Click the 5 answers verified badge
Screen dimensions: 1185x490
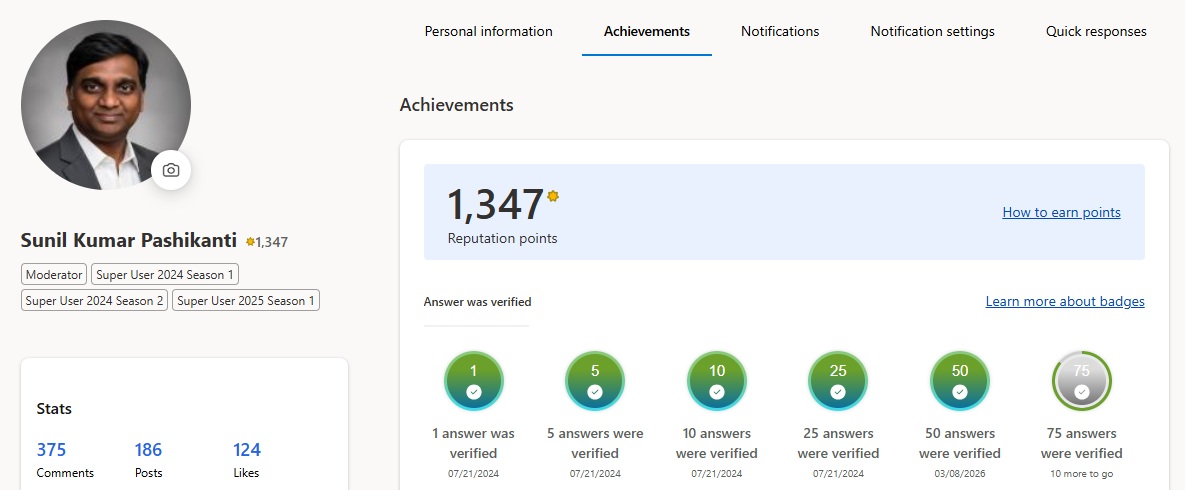point(595,380)
